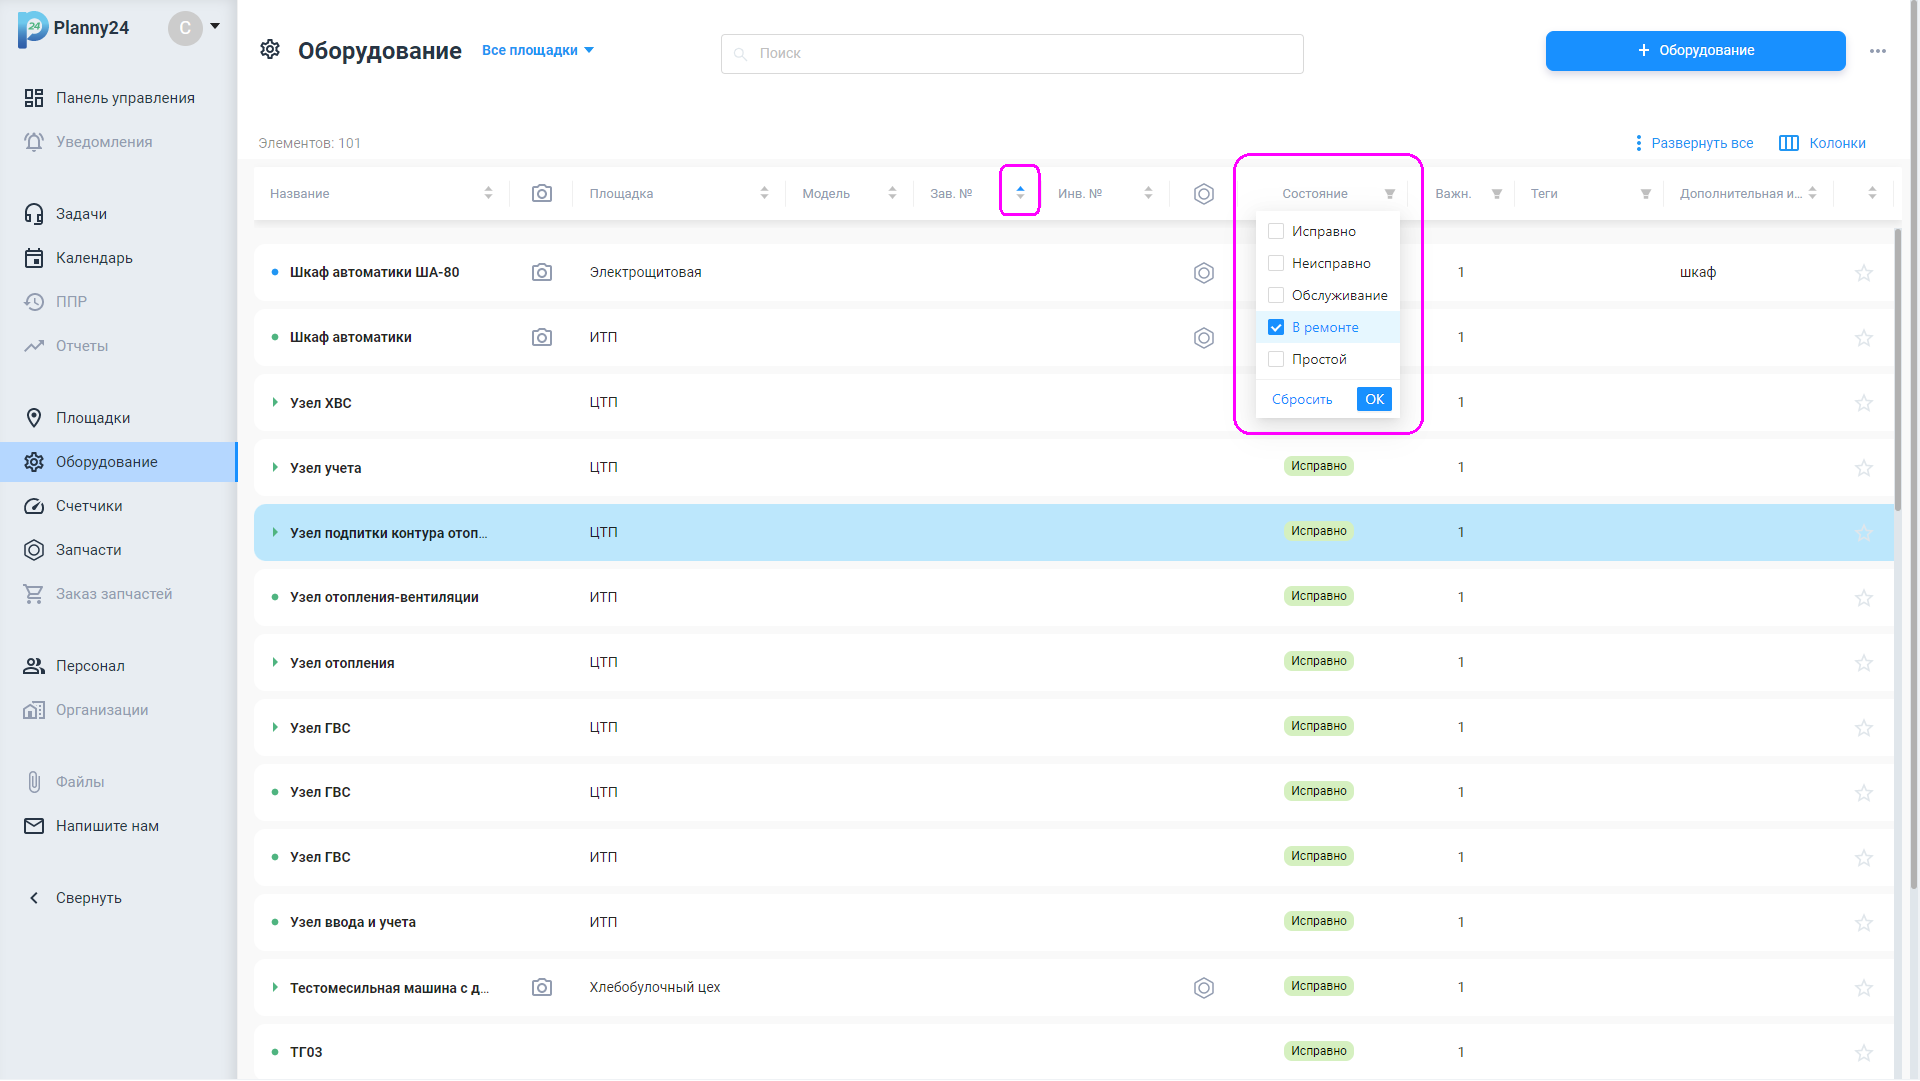Click Сбросить to reset the filter

coord(1302,399)
